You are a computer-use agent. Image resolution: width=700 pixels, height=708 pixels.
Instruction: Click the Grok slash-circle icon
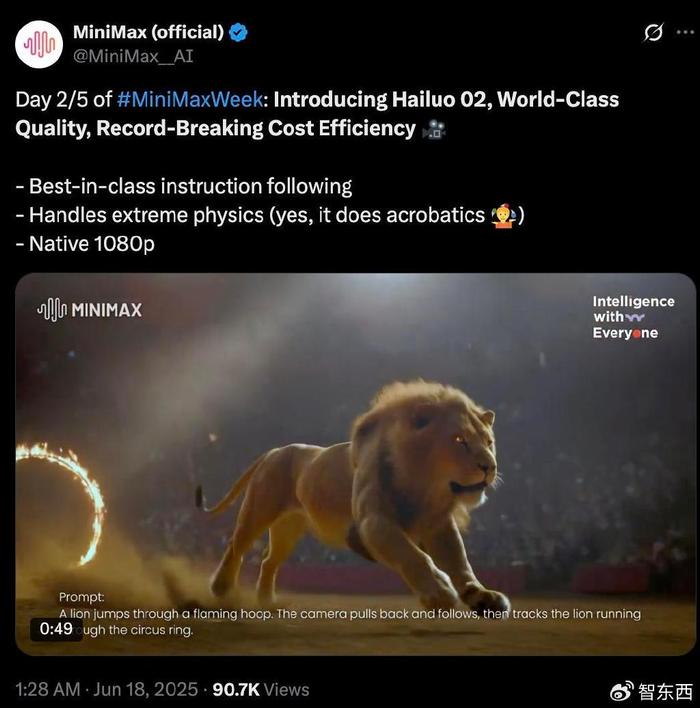pyautogui.click(x=653, y=33)
